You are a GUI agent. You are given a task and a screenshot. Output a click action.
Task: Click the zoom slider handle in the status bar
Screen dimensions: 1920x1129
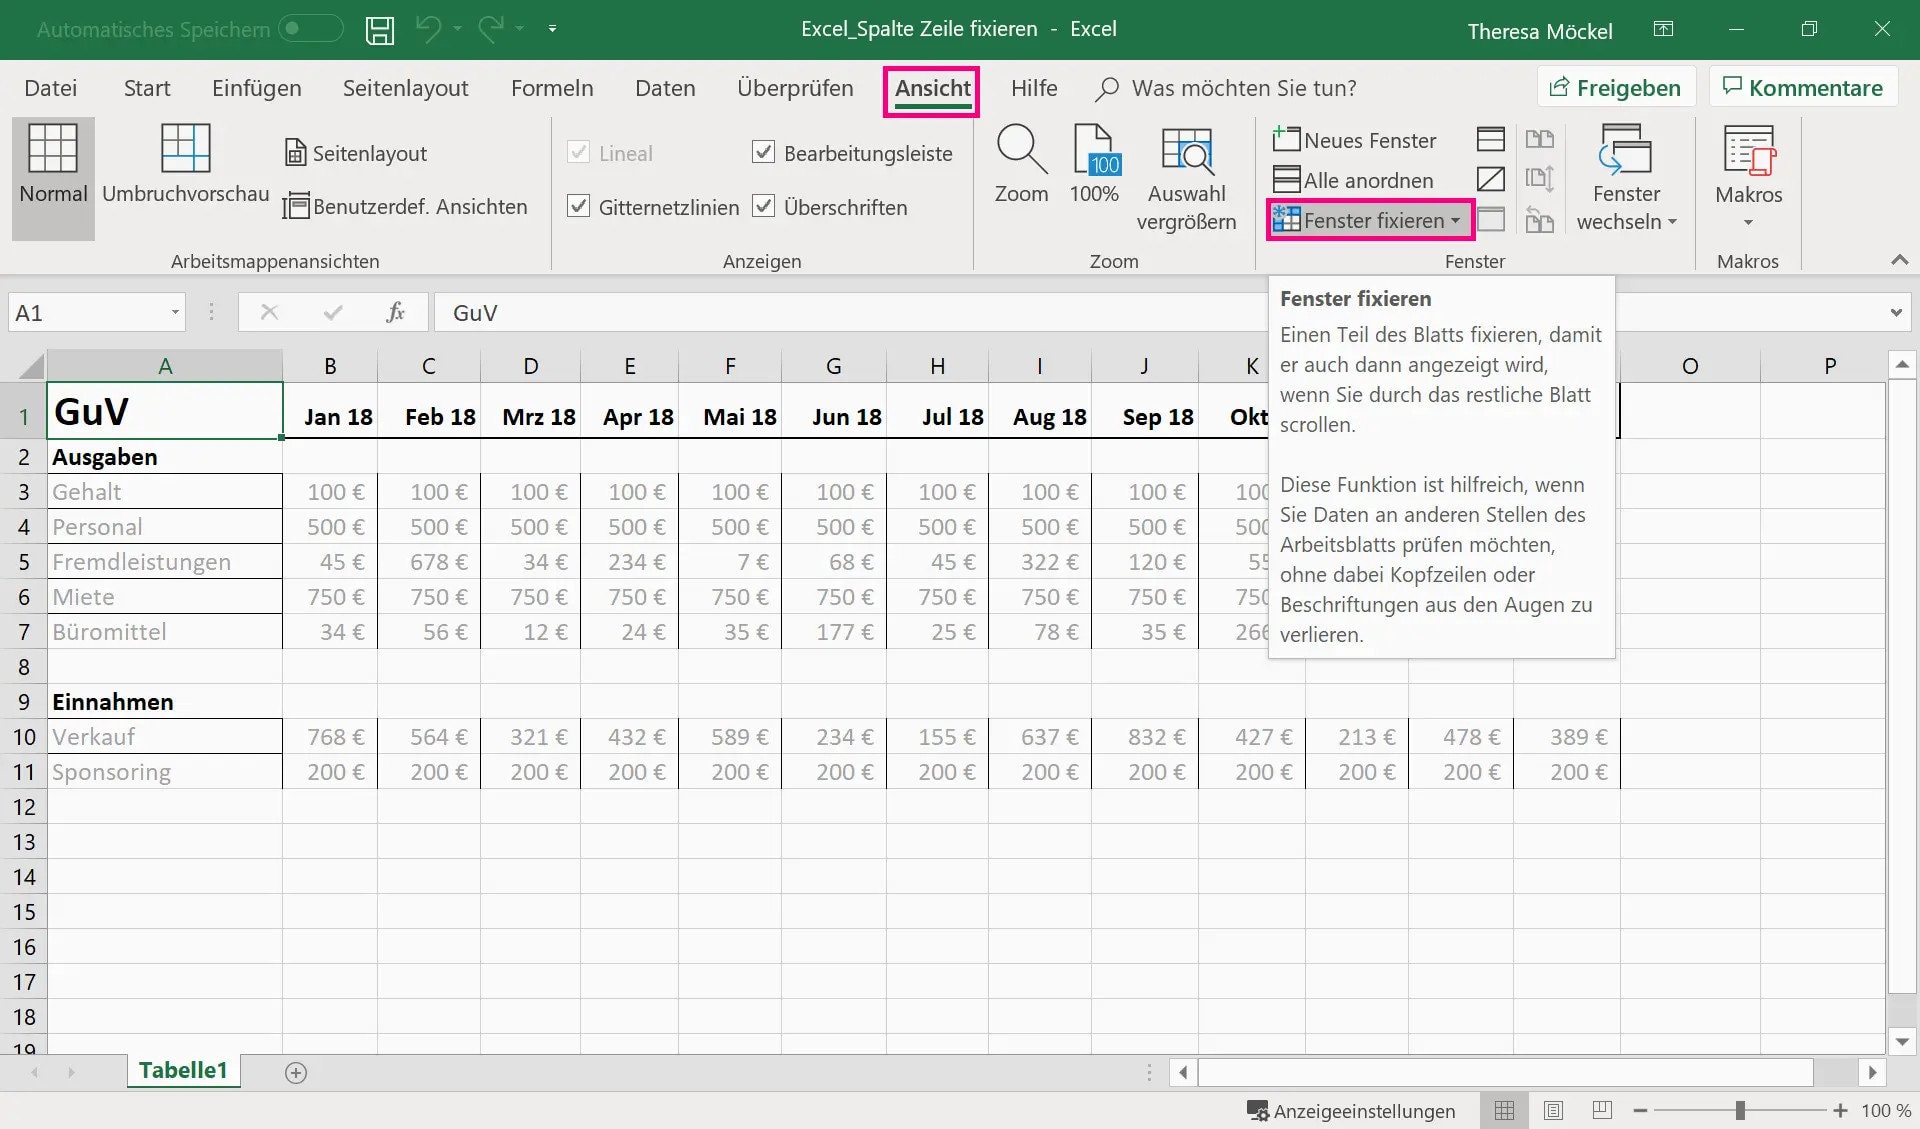coord(1740,1110)
